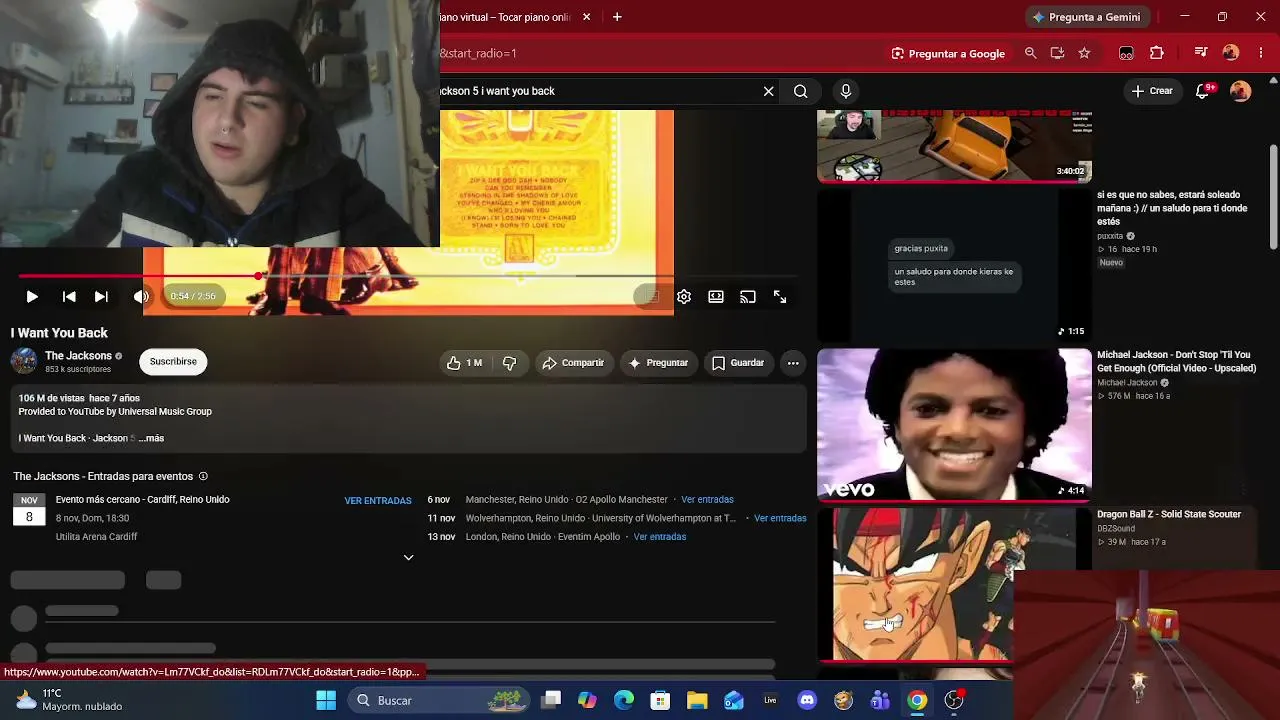Cast the video to another device

coord(748,297)
